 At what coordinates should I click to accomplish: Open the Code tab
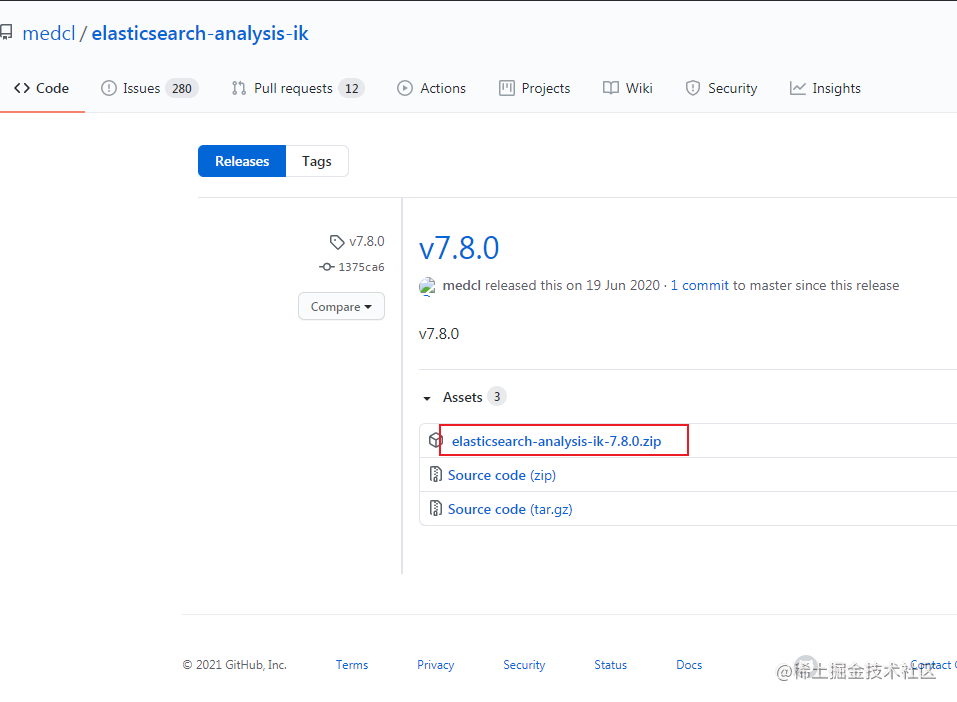pos(42,88)
